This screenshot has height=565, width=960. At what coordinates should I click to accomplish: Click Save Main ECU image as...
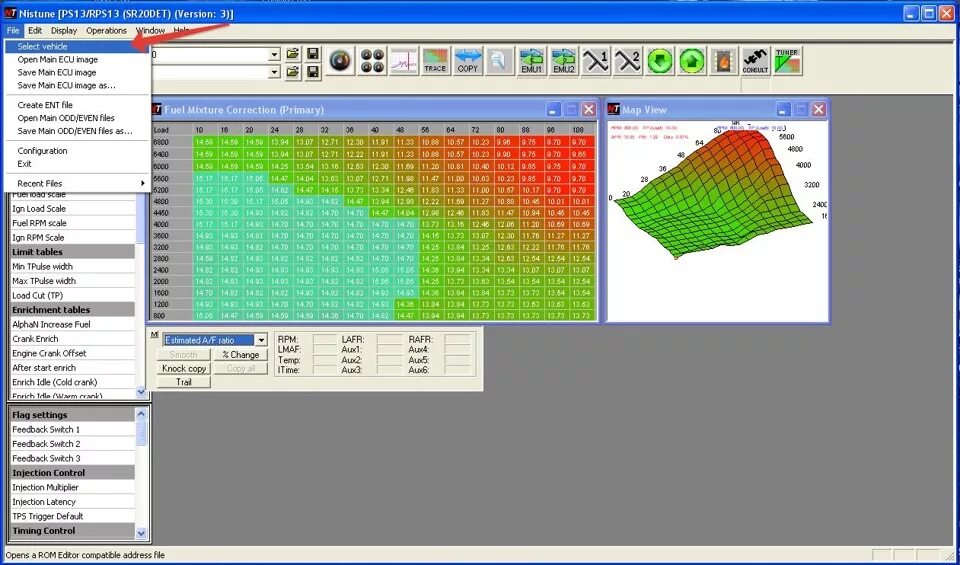(78, 85)
